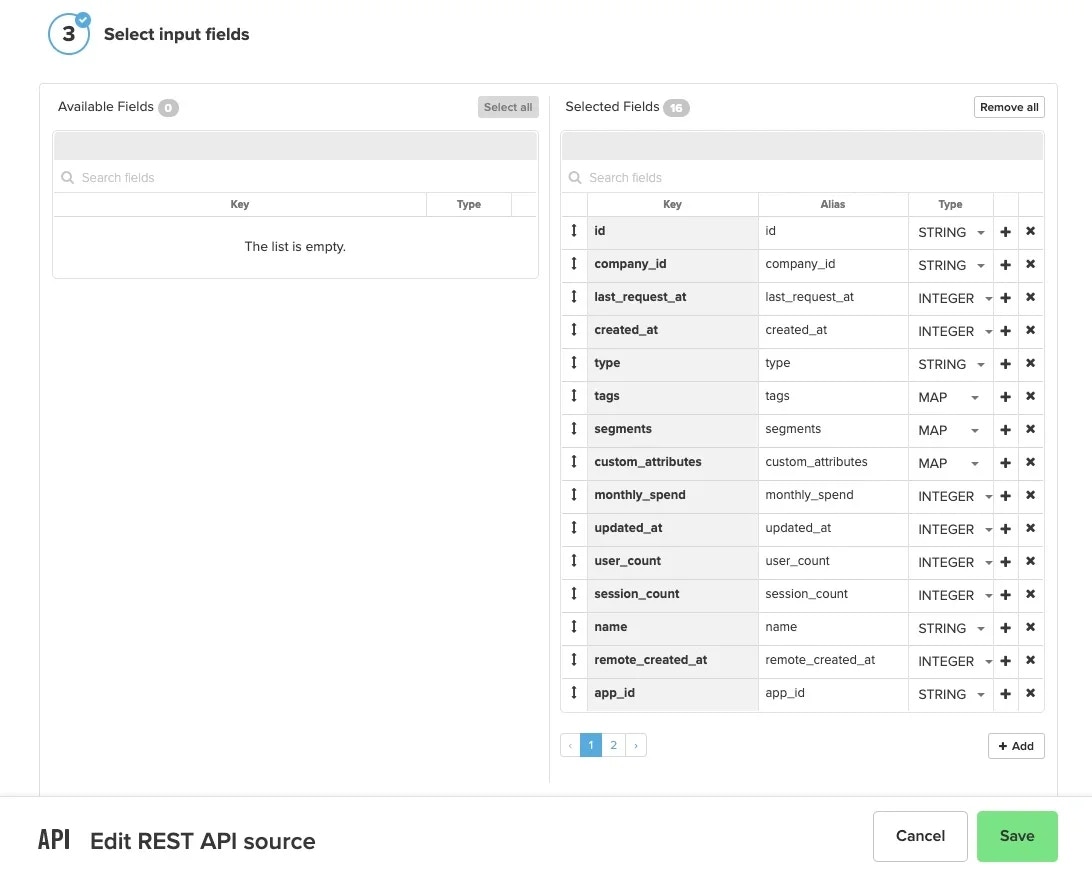This screenshot has width=1092, height=872.
Task: Click the drag handle beside monthly_spend
Action: click(x=574, y=495)
